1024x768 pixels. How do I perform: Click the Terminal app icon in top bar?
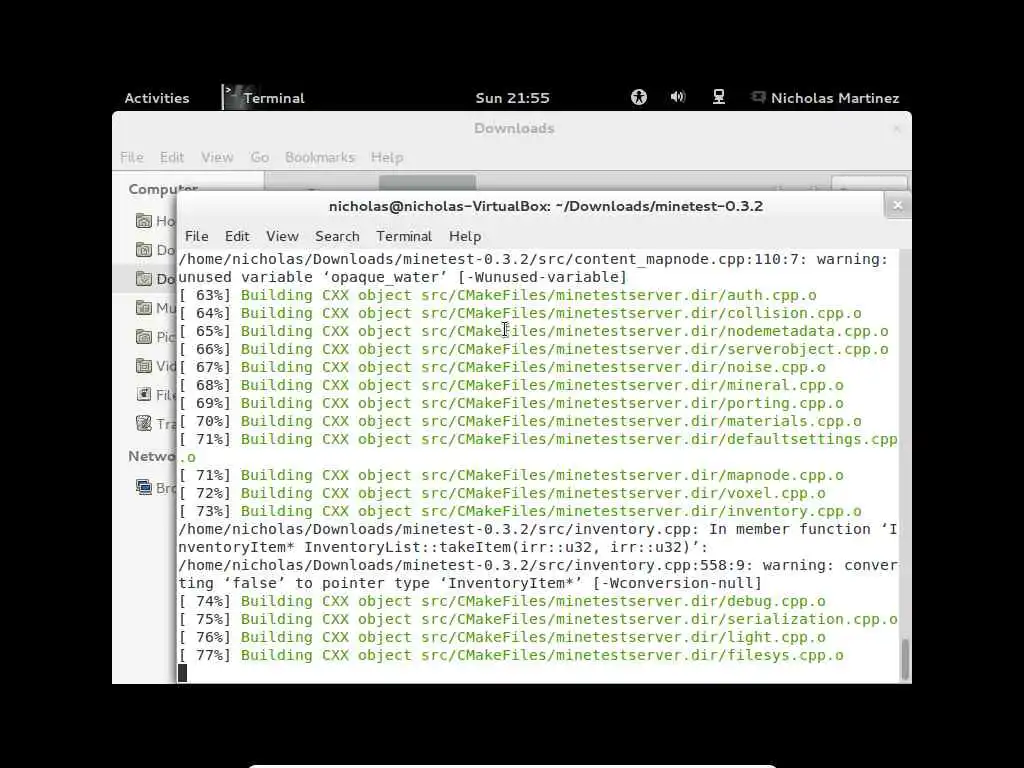coord(232,97)
